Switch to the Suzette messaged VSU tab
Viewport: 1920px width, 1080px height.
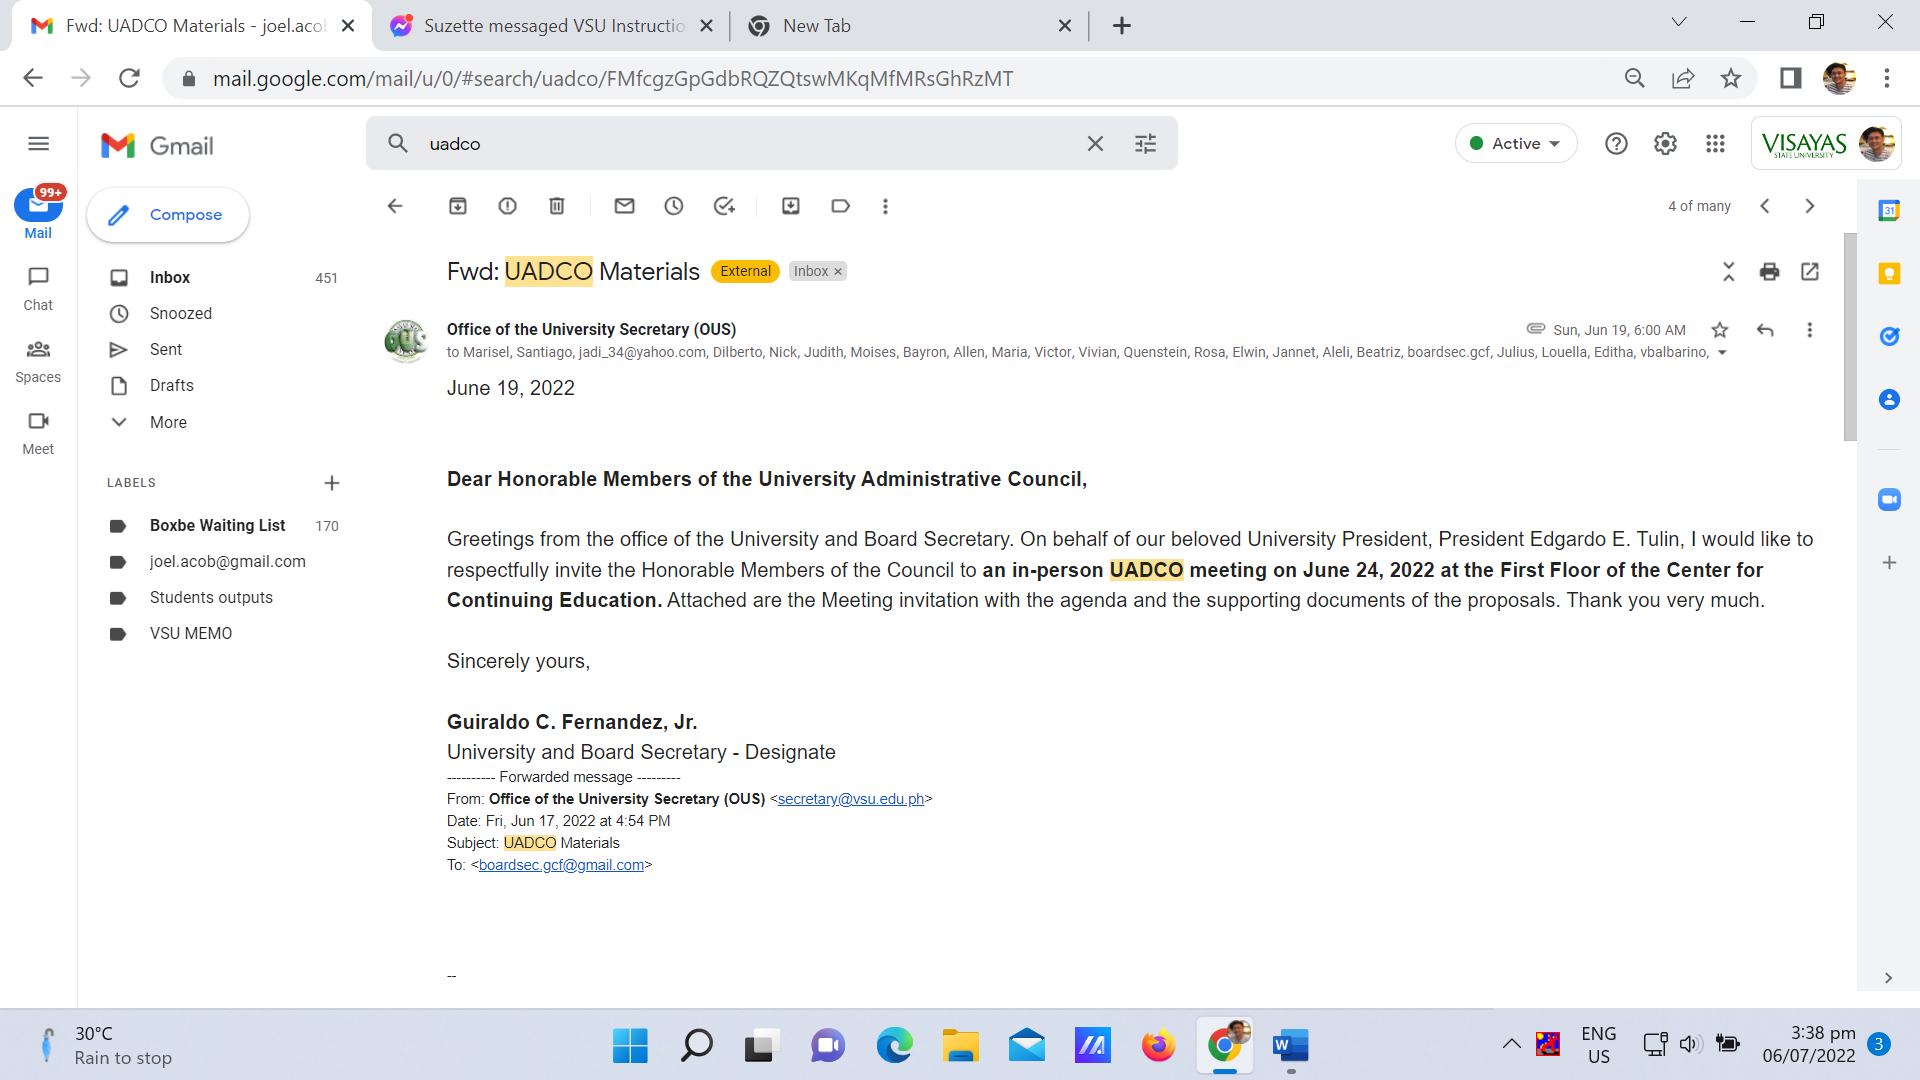click(553, 26)
